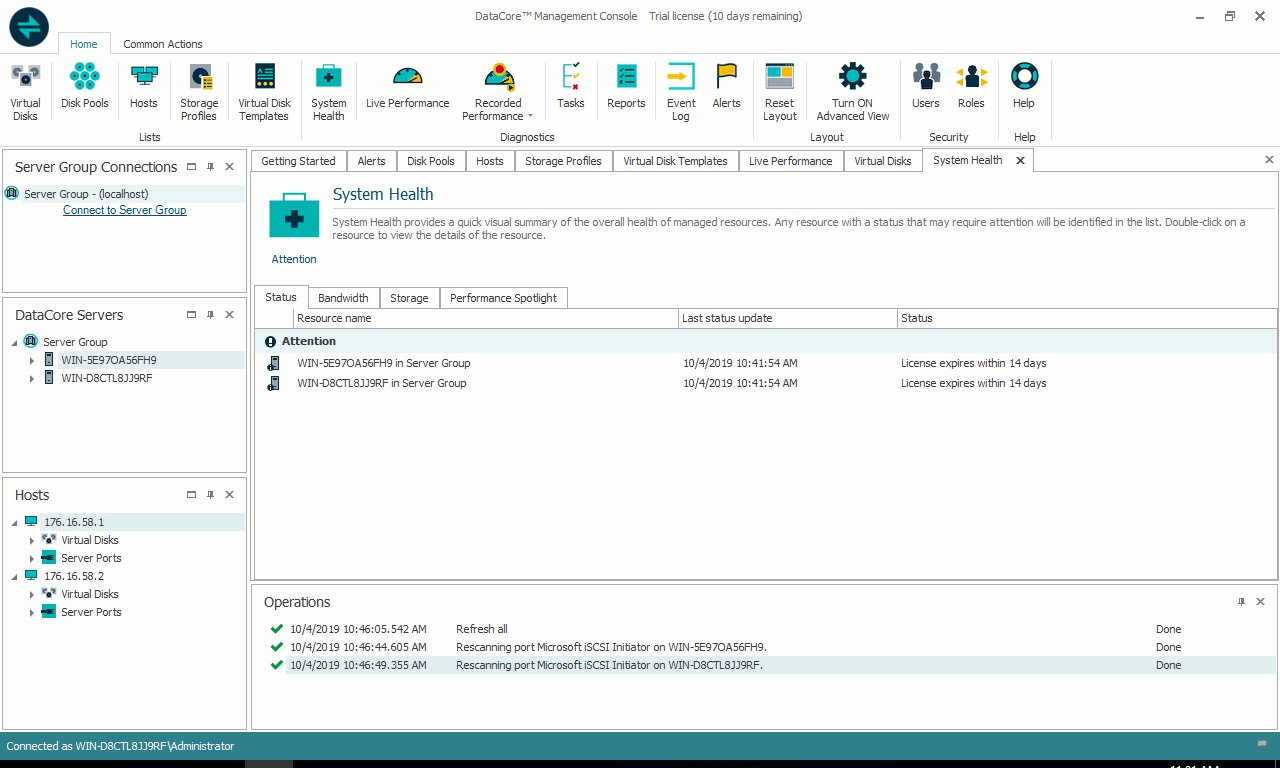
Task: Open the Users security icon
Action: pos(926,86)
